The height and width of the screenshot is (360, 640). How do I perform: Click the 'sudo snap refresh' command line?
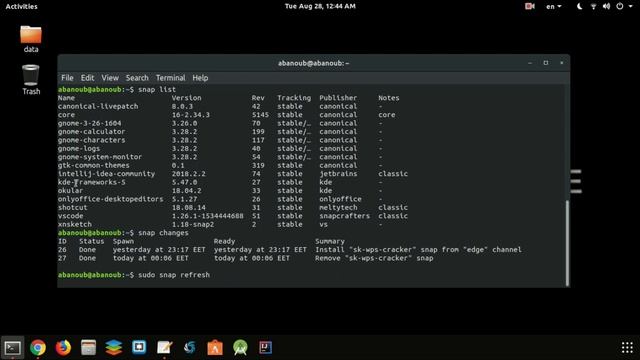pos(174,275)
